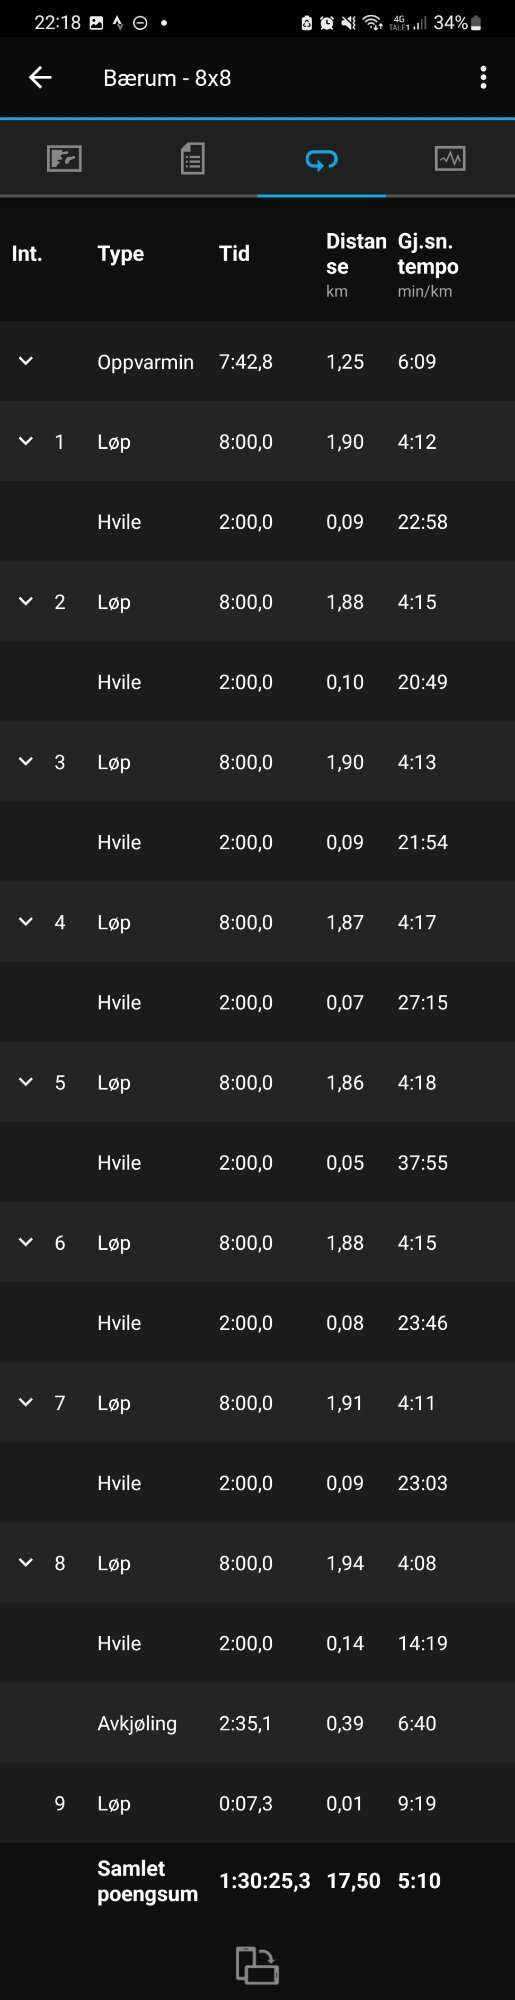Tap the battery 34% status indicator
The width and height of the screenshot is (515, 2000).
click(458, 22)
